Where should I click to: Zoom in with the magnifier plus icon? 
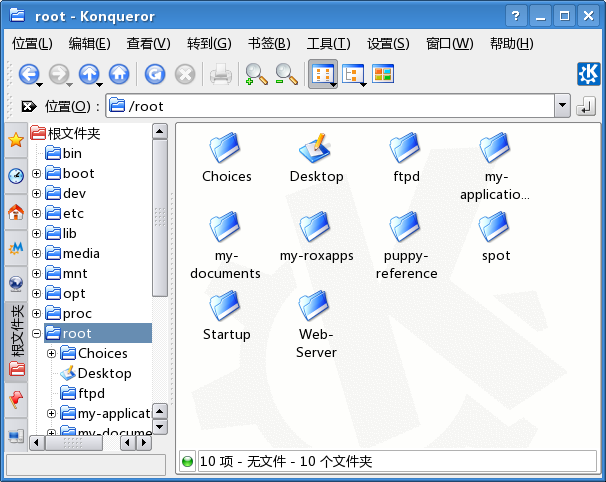[256, 74]
